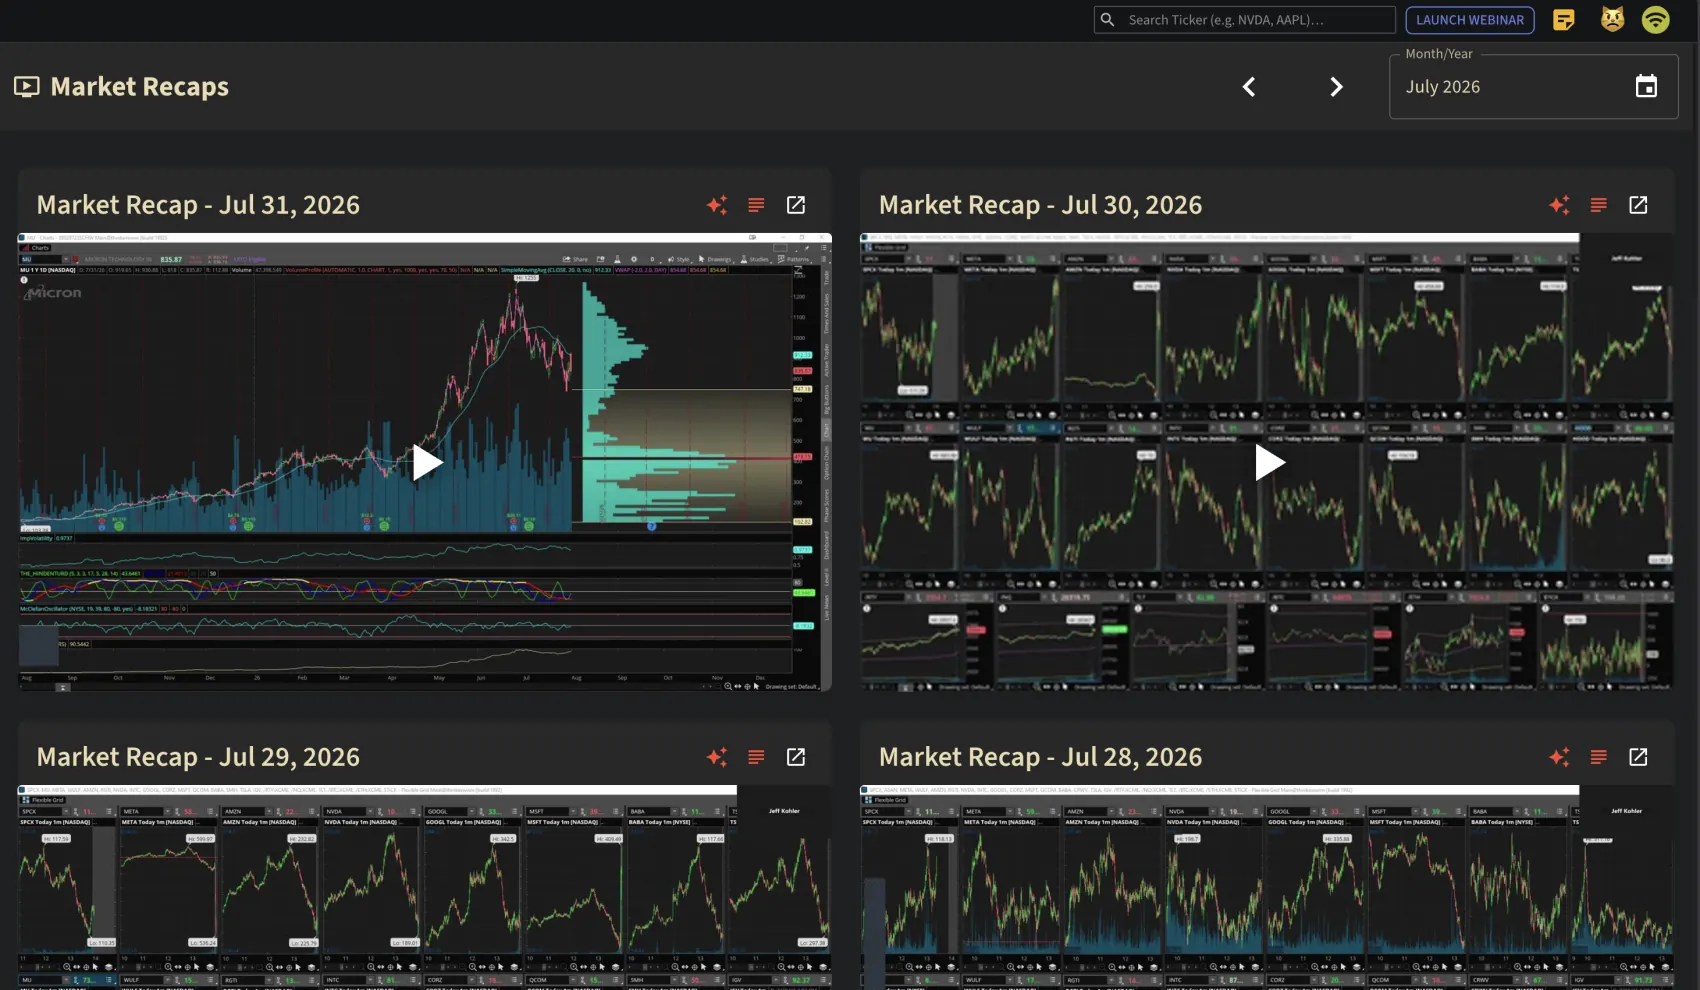1700x990 pixels.
Task: Click the green wifi status icon
Action: pyautogui.click(x=1656, y=19)
